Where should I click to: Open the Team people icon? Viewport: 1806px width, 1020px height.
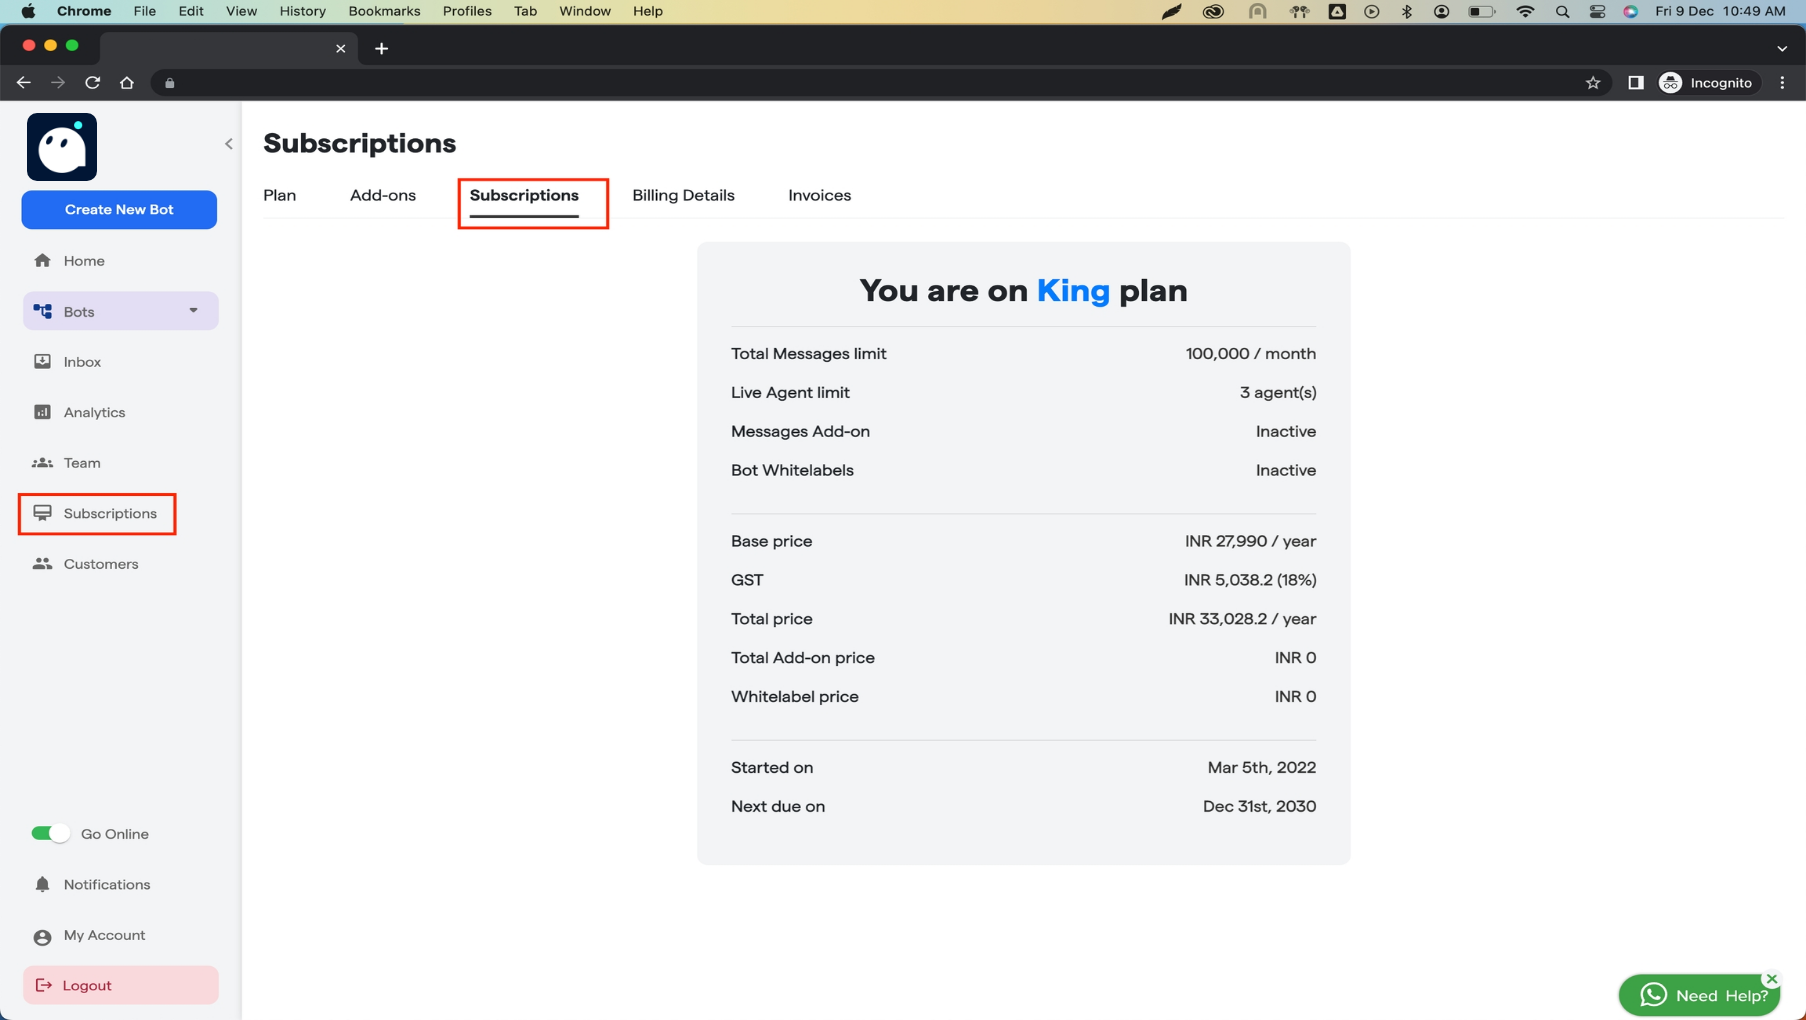tap(42, 463)
